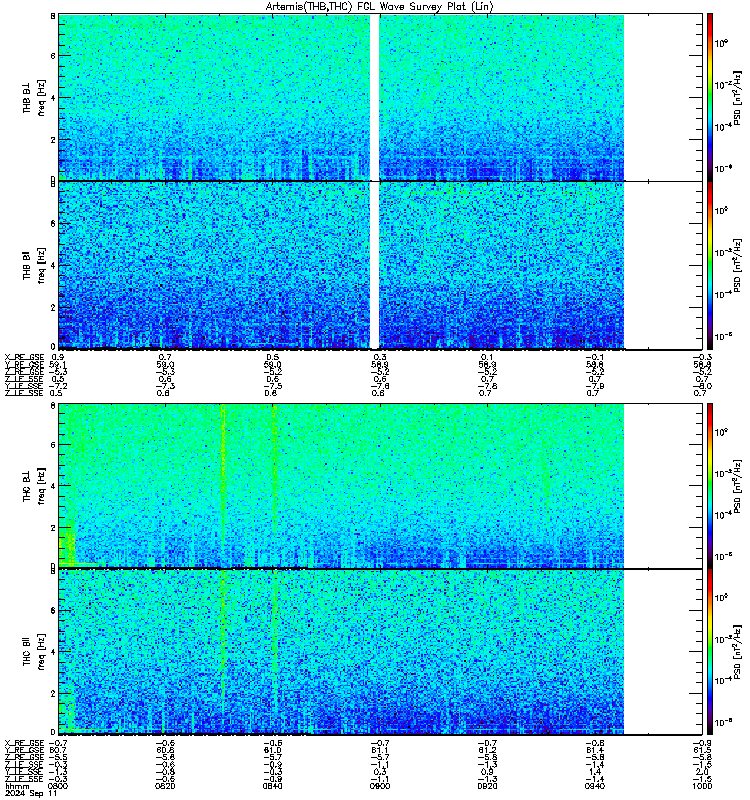Image resolution: width=750 pixels, height=800 pixels.
Task: Click the 'hhmm' time axis label
Action: click(x=17, y=787)
